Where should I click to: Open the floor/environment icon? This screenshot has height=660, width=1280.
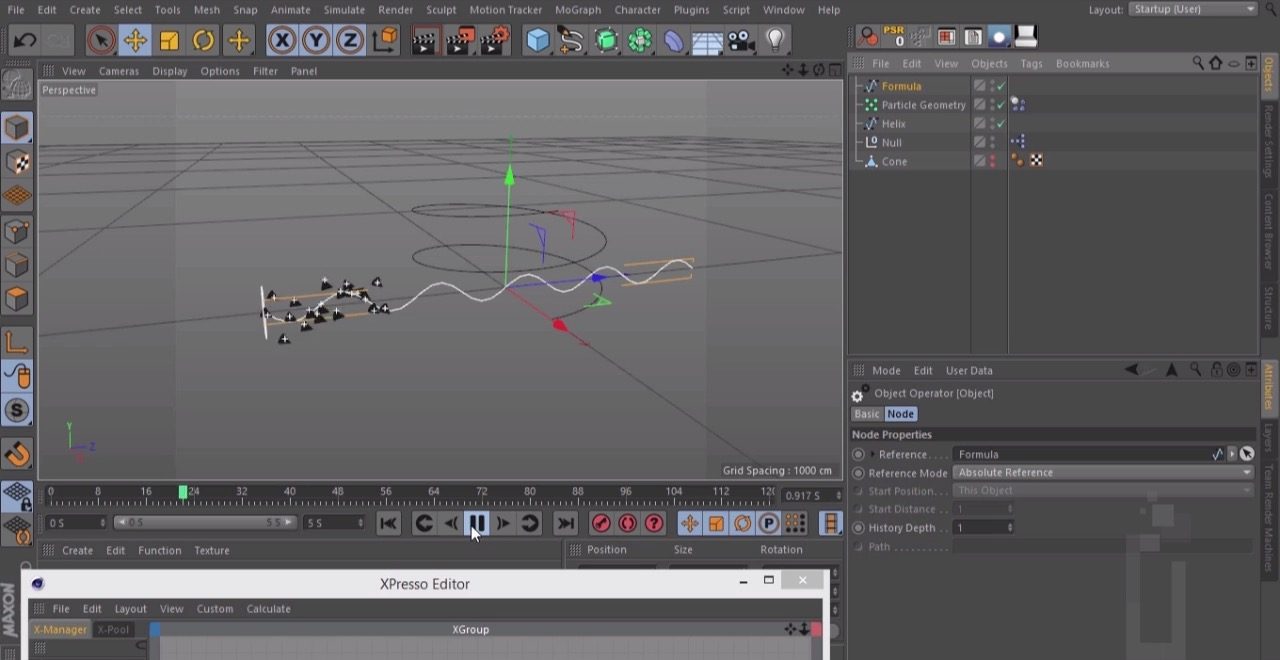click(707, 41)
